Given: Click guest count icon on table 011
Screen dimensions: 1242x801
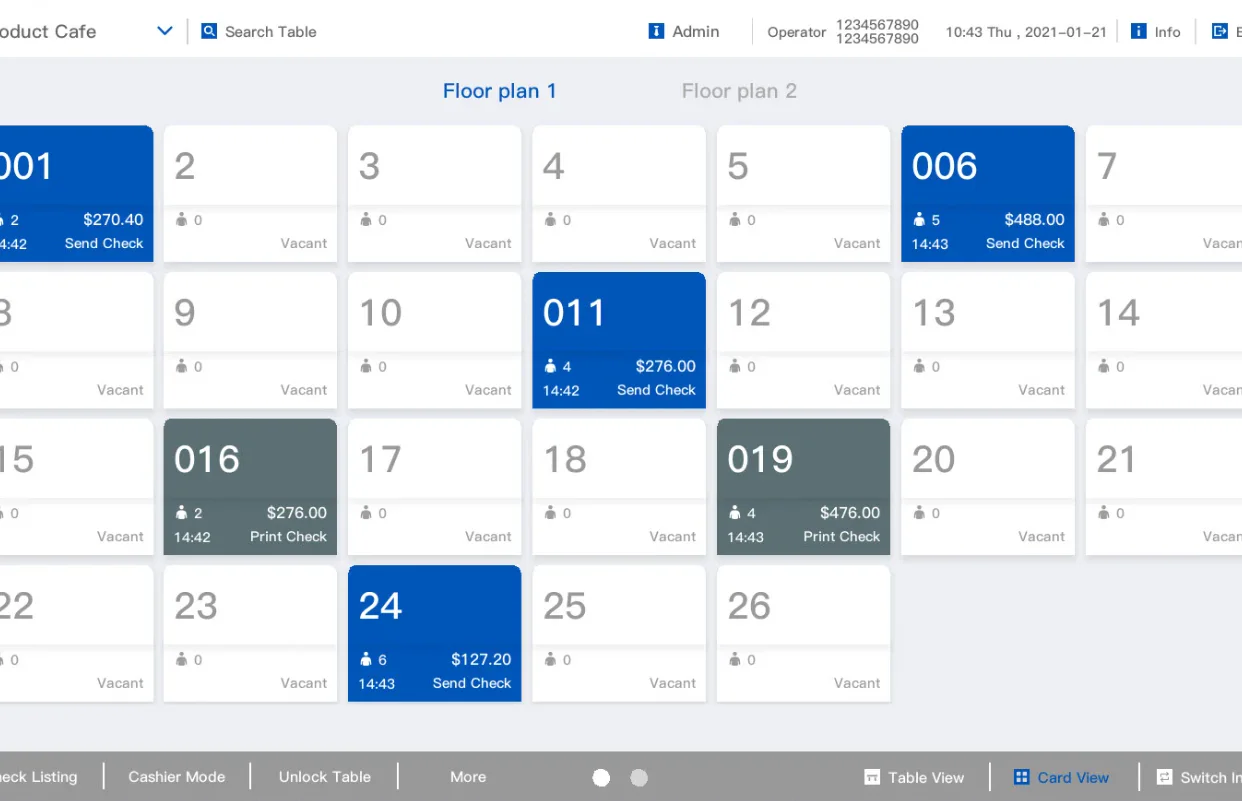Looking at the screenshot, I should click(550, 366).
